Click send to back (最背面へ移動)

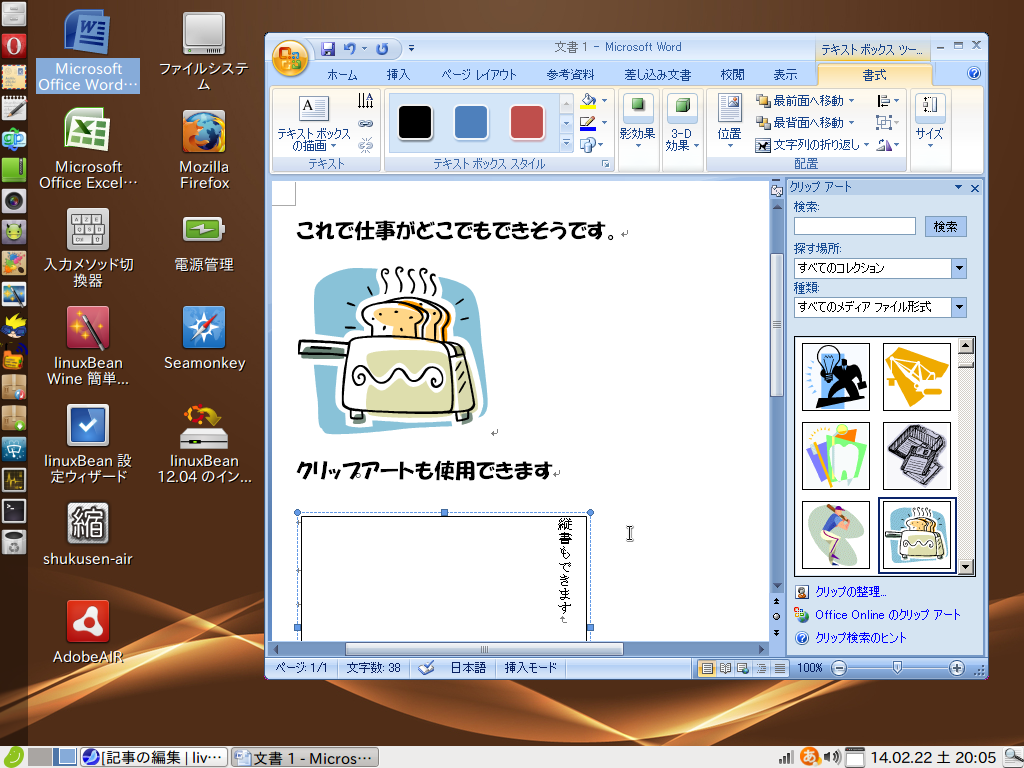point(805,123)
